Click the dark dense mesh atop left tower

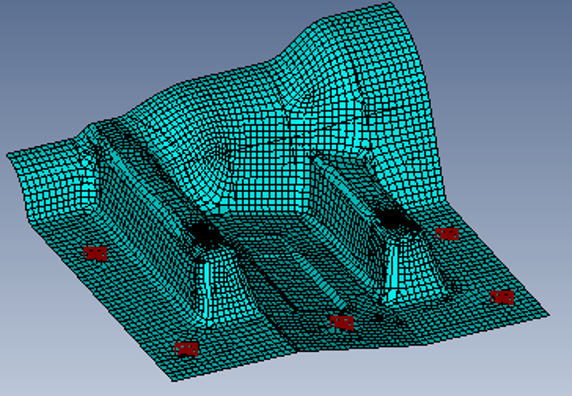(x=203, y=233)
